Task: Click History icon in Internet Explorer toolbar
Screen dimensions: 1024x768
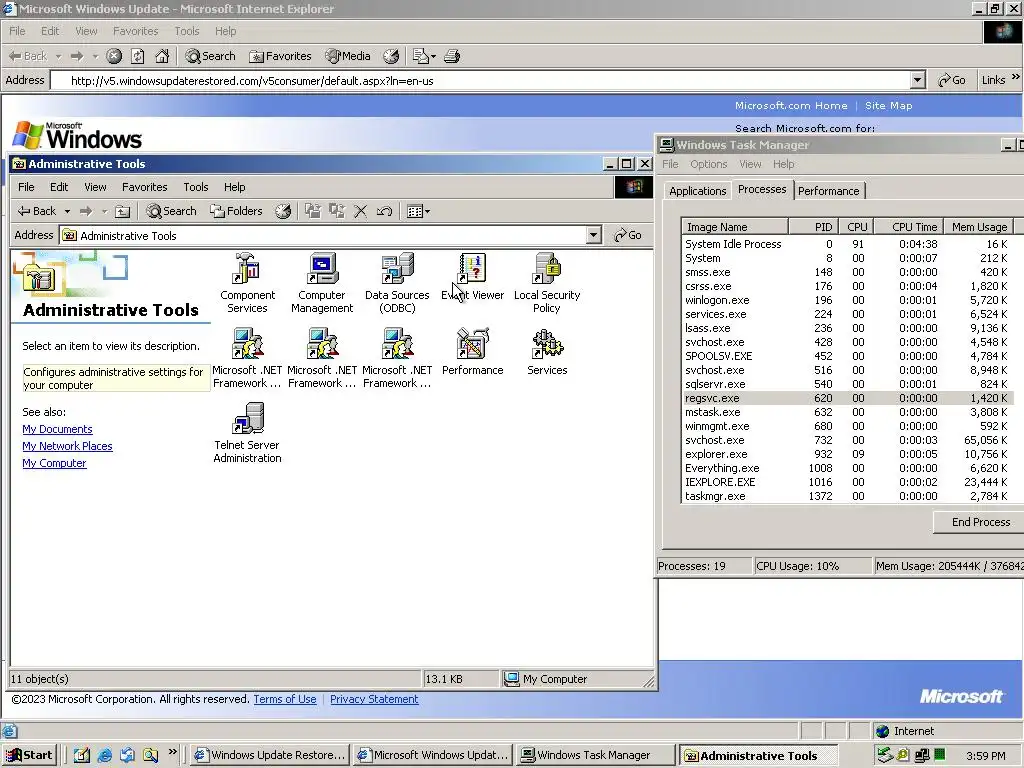Action: [391, 56]
